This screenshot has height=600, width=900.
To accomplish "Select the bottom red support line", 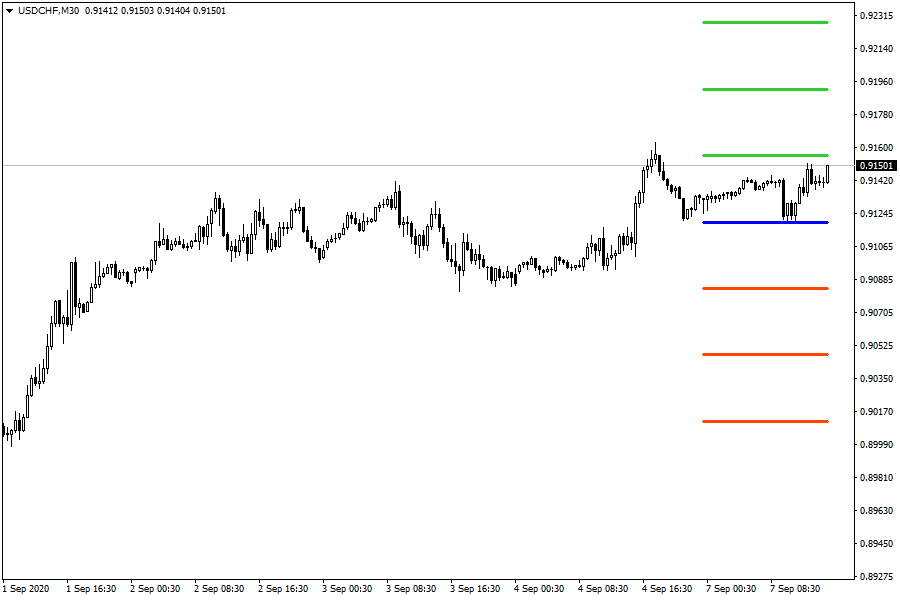I will [x=765, y=421].
